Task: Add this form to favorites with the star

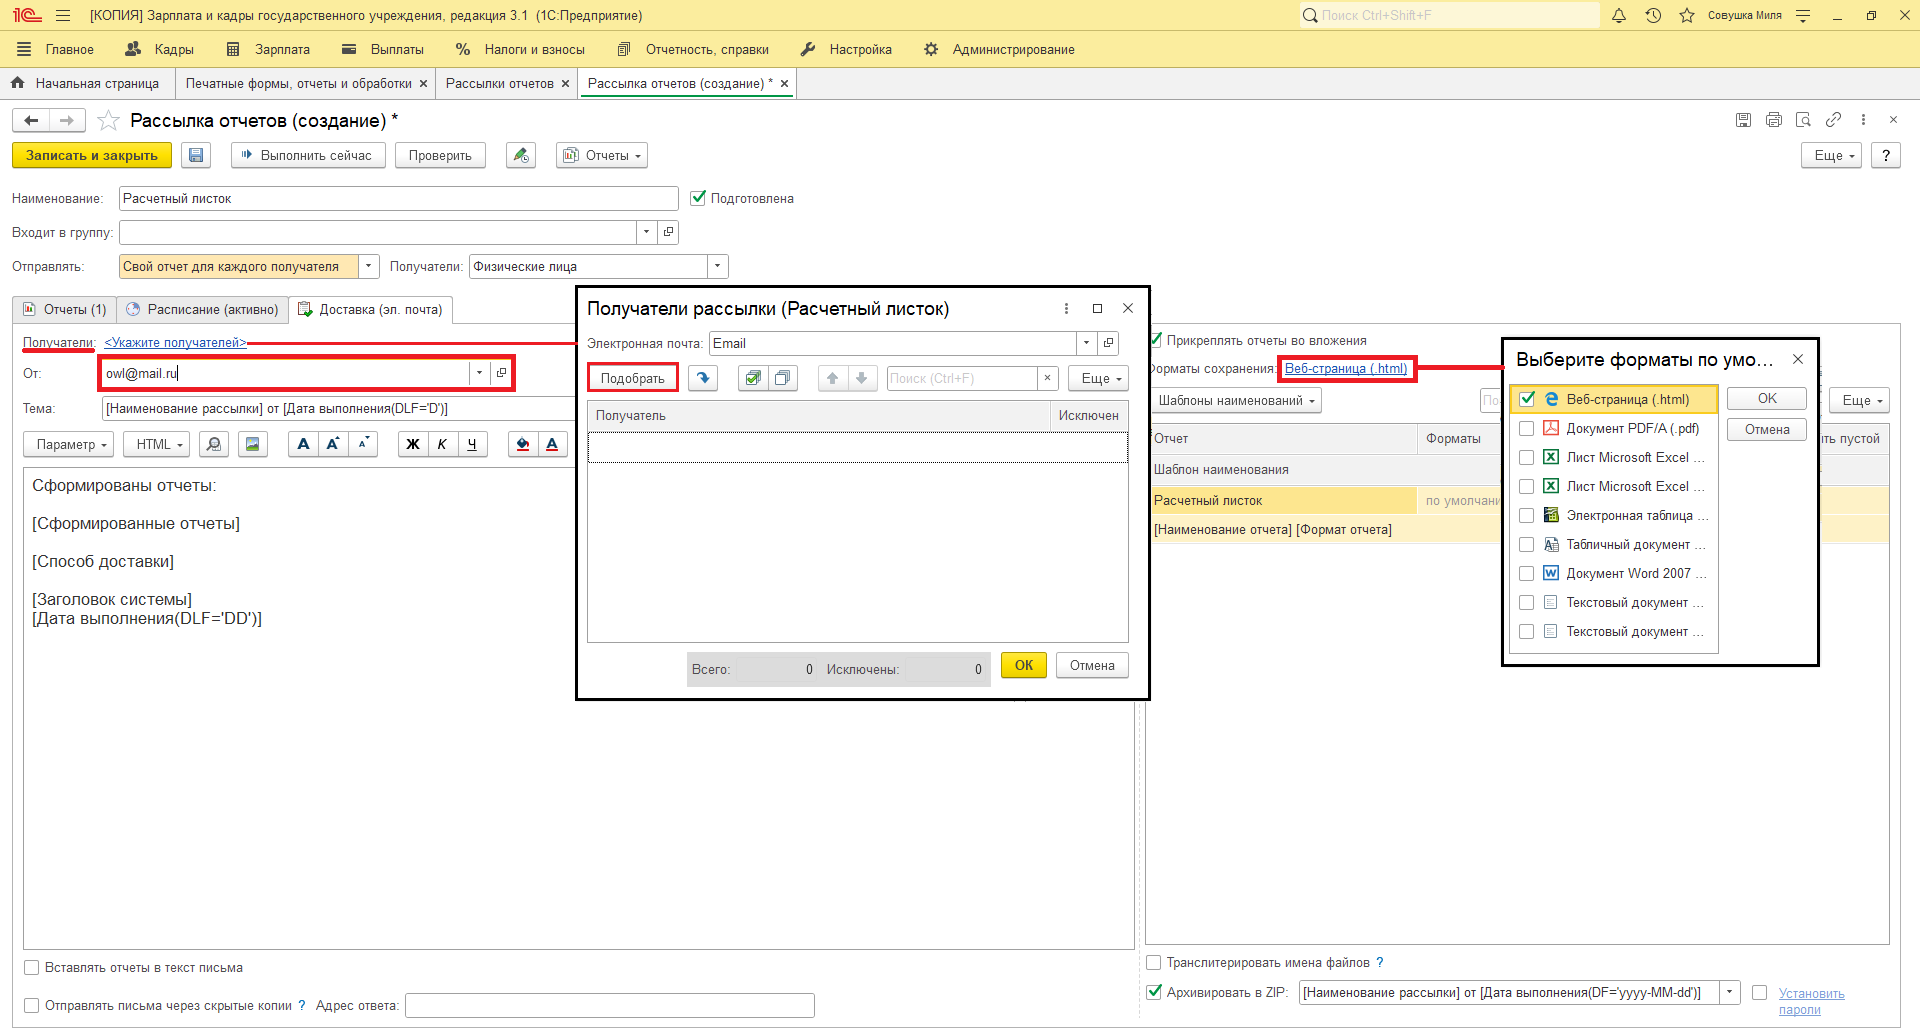Action: 109,121
